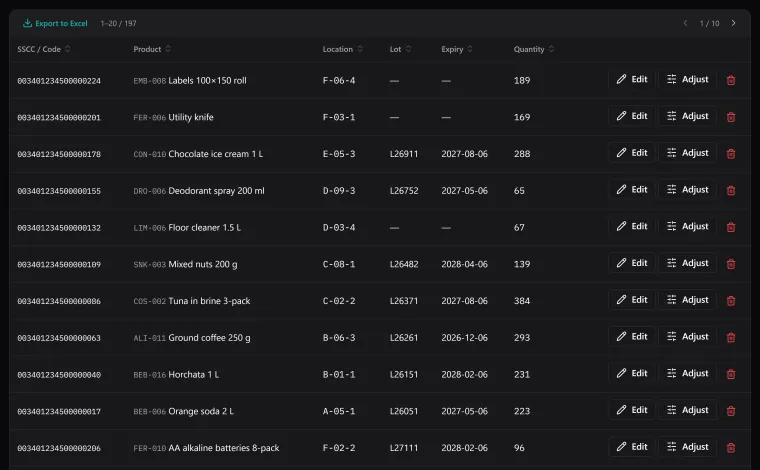This screenshot has height=470, width=760.
Task: Adjust quantity for Horchata 1 L
Action: (687, 374)
